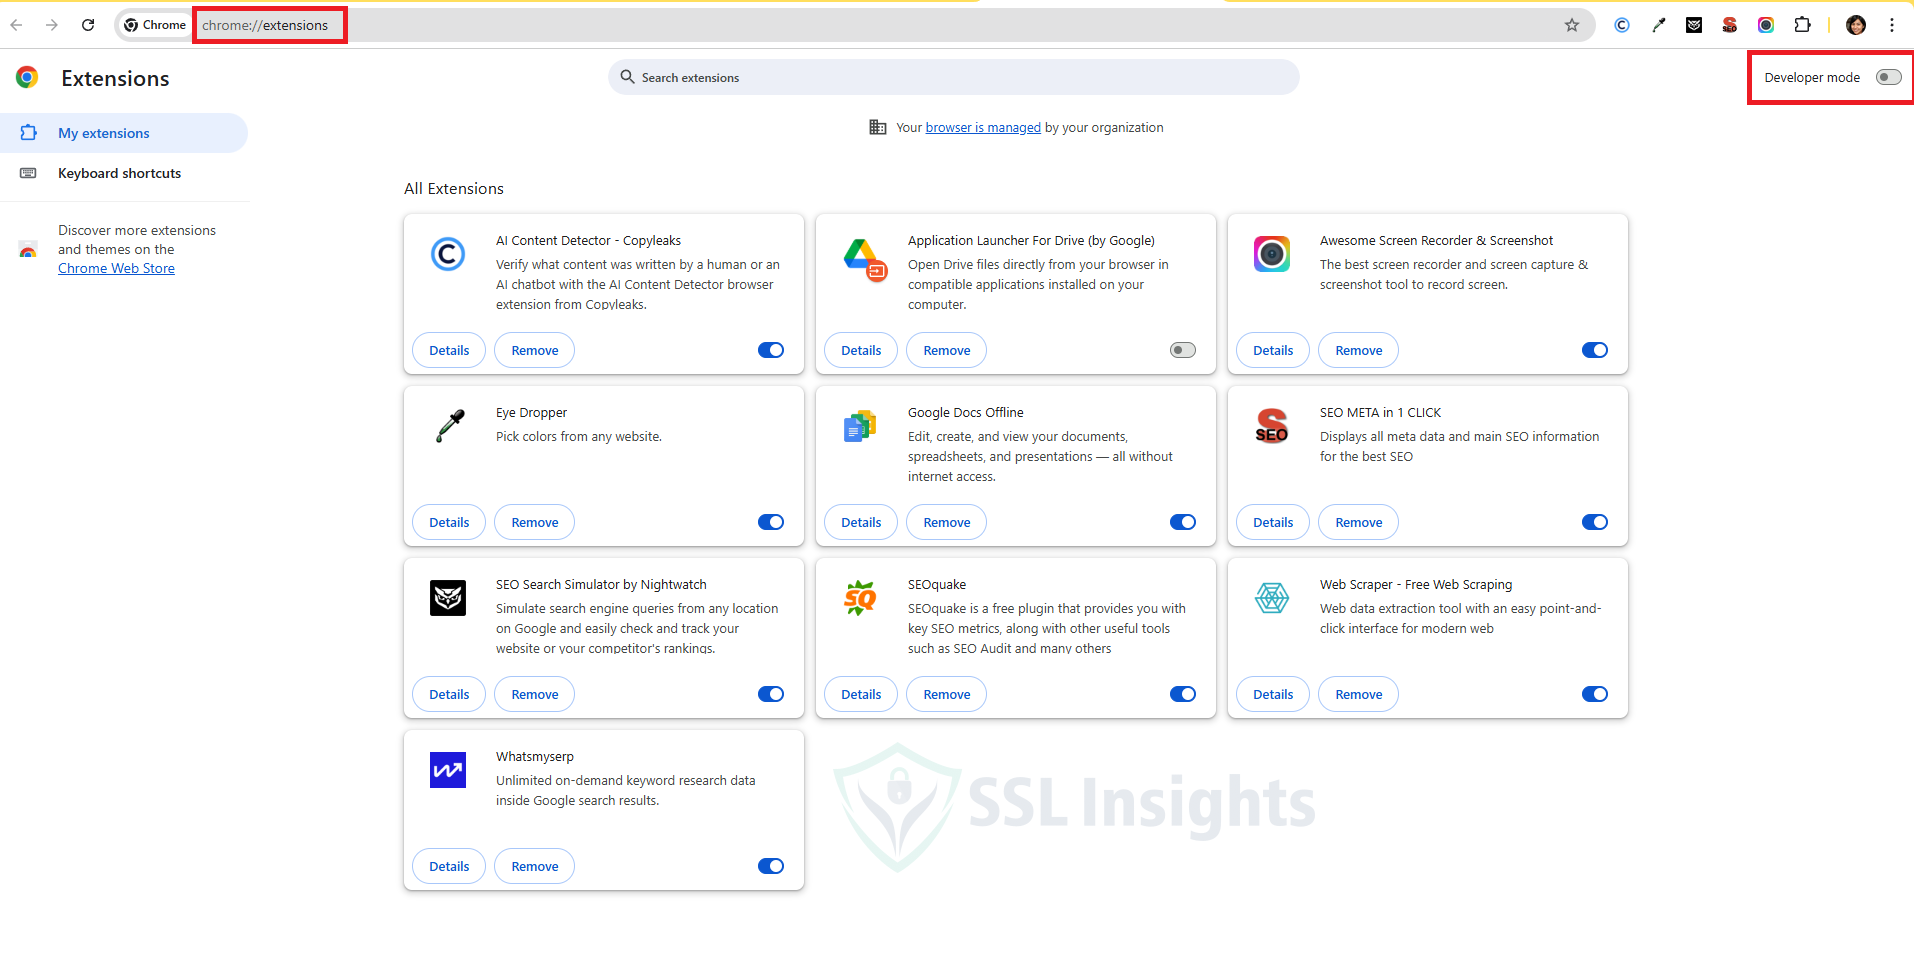Reload the page with refresh icon
Image resolution: width=1914 pixels, height=959 pixels.
pos(88,25)
